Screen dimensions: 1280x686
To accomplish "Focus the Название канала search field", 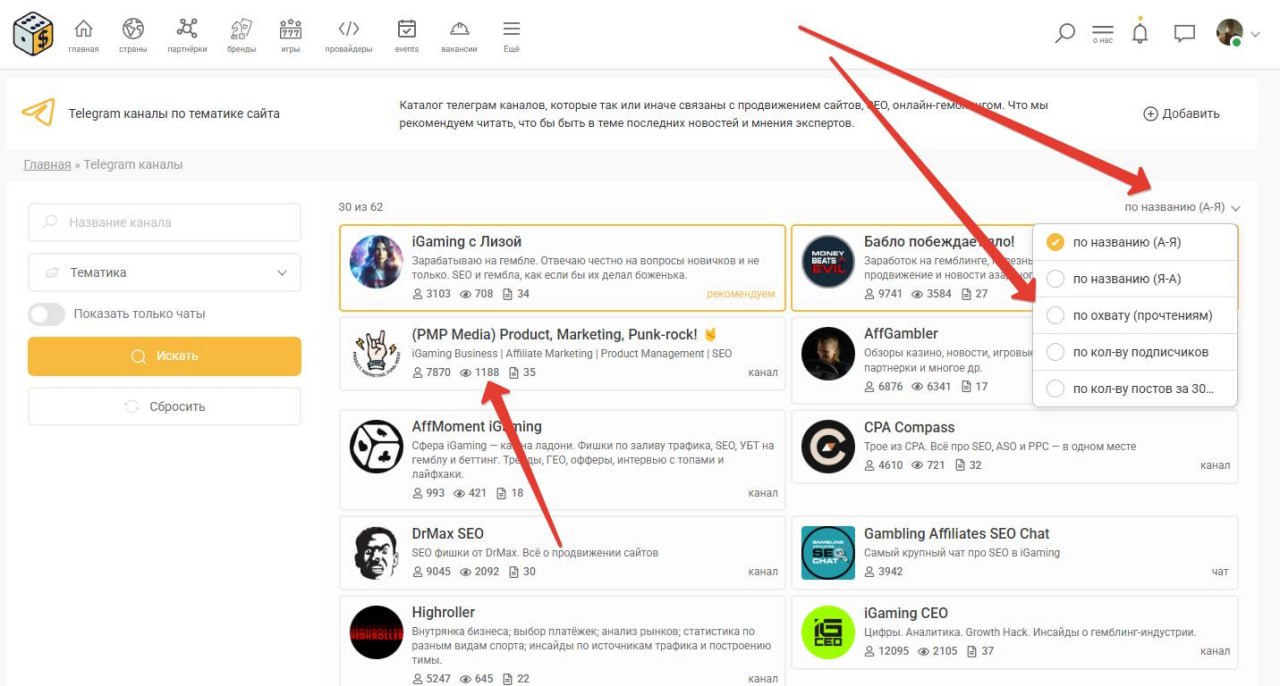I will [164, 222].
